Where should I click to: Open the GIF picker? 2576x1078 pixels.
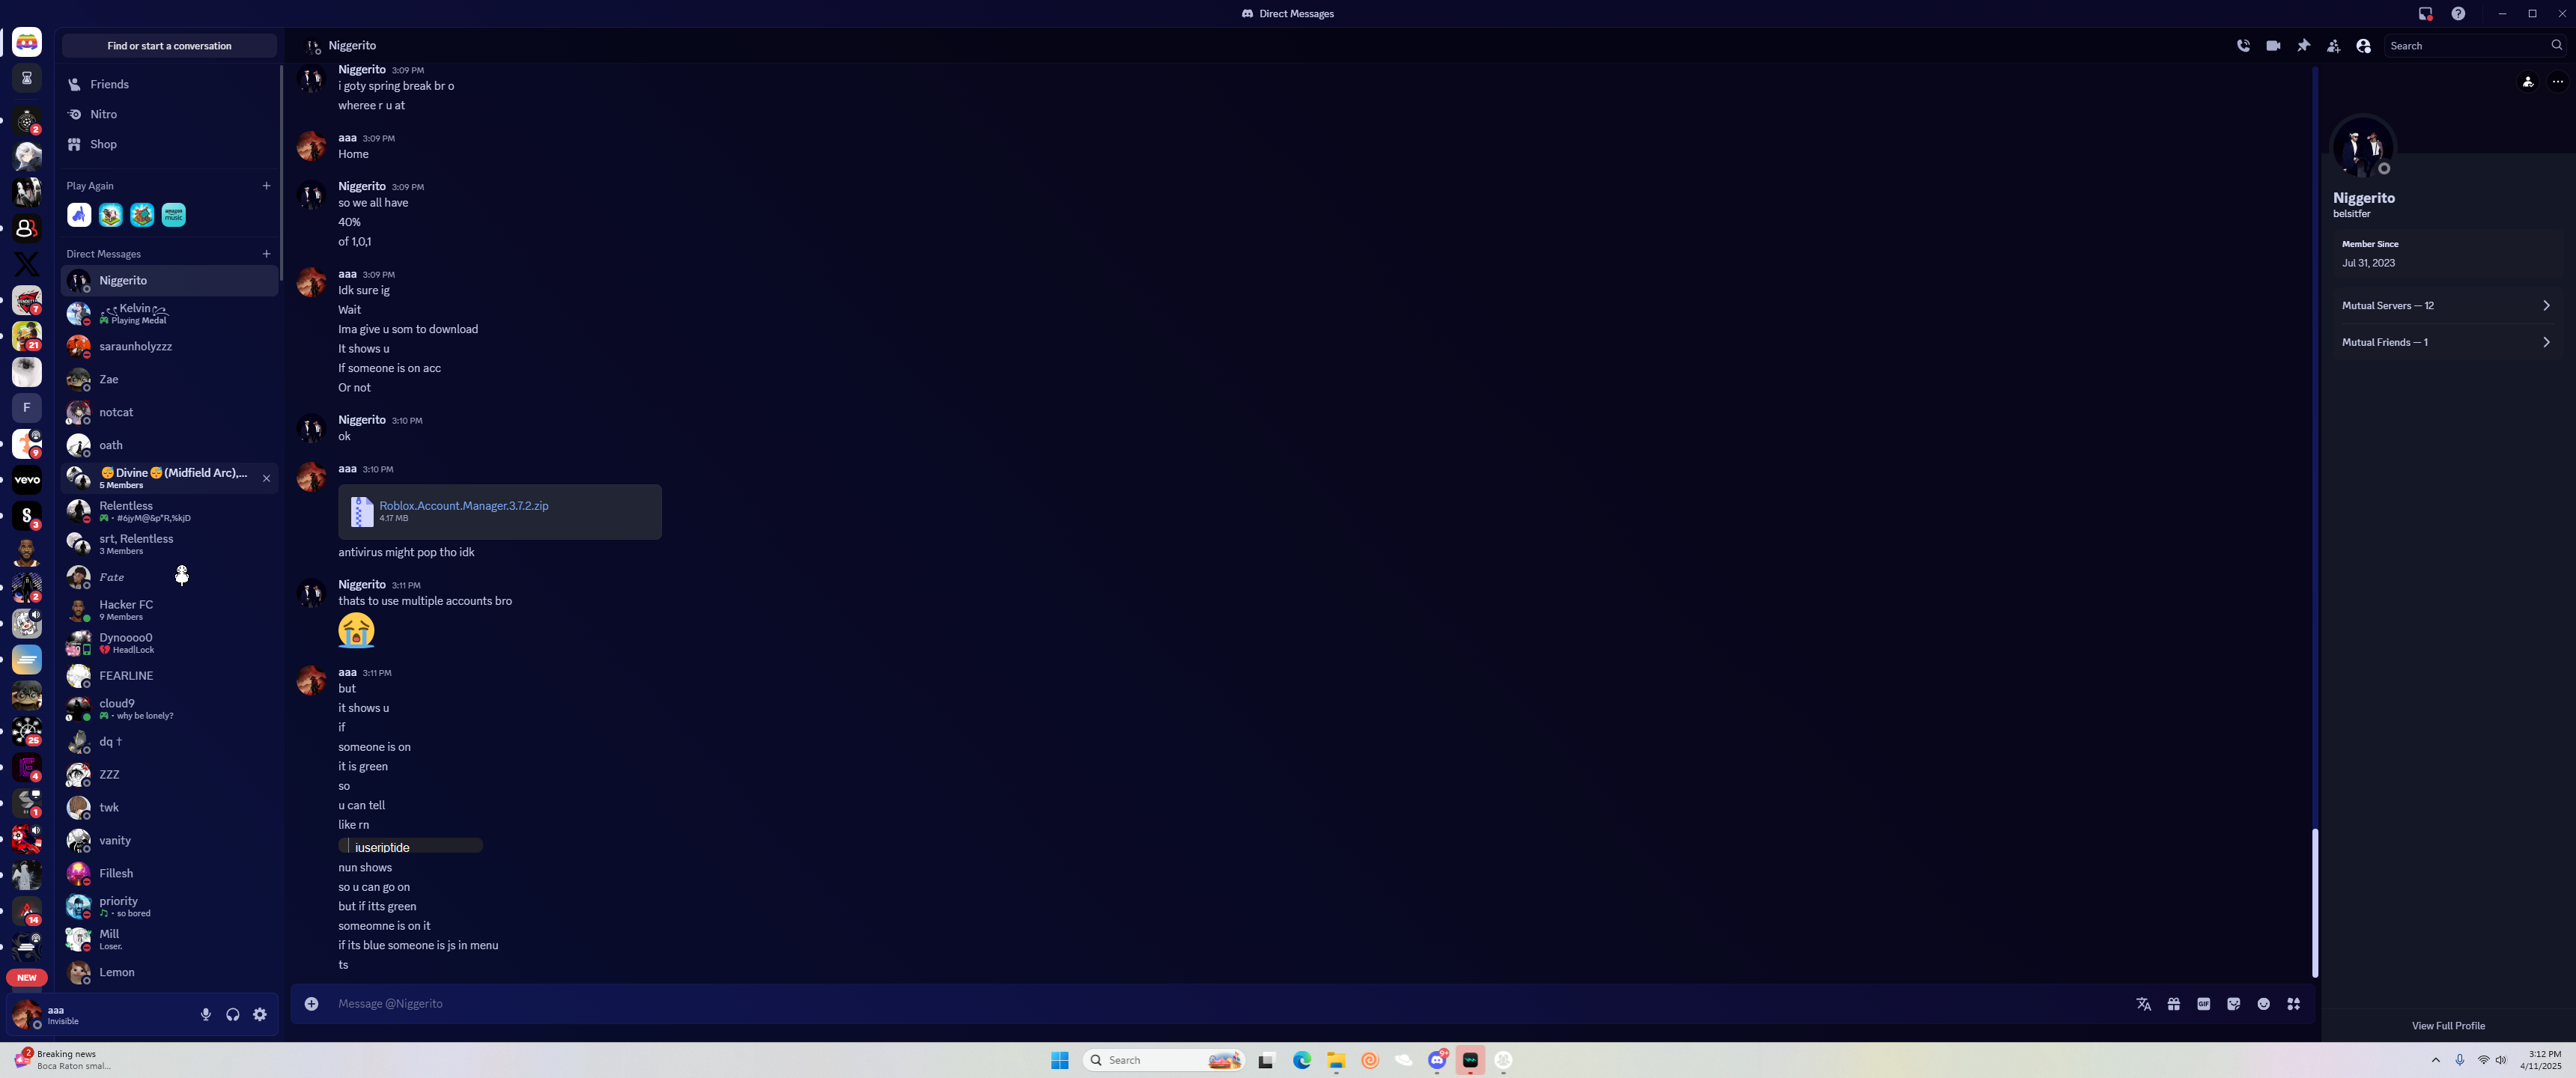tap(2204, 1004)
